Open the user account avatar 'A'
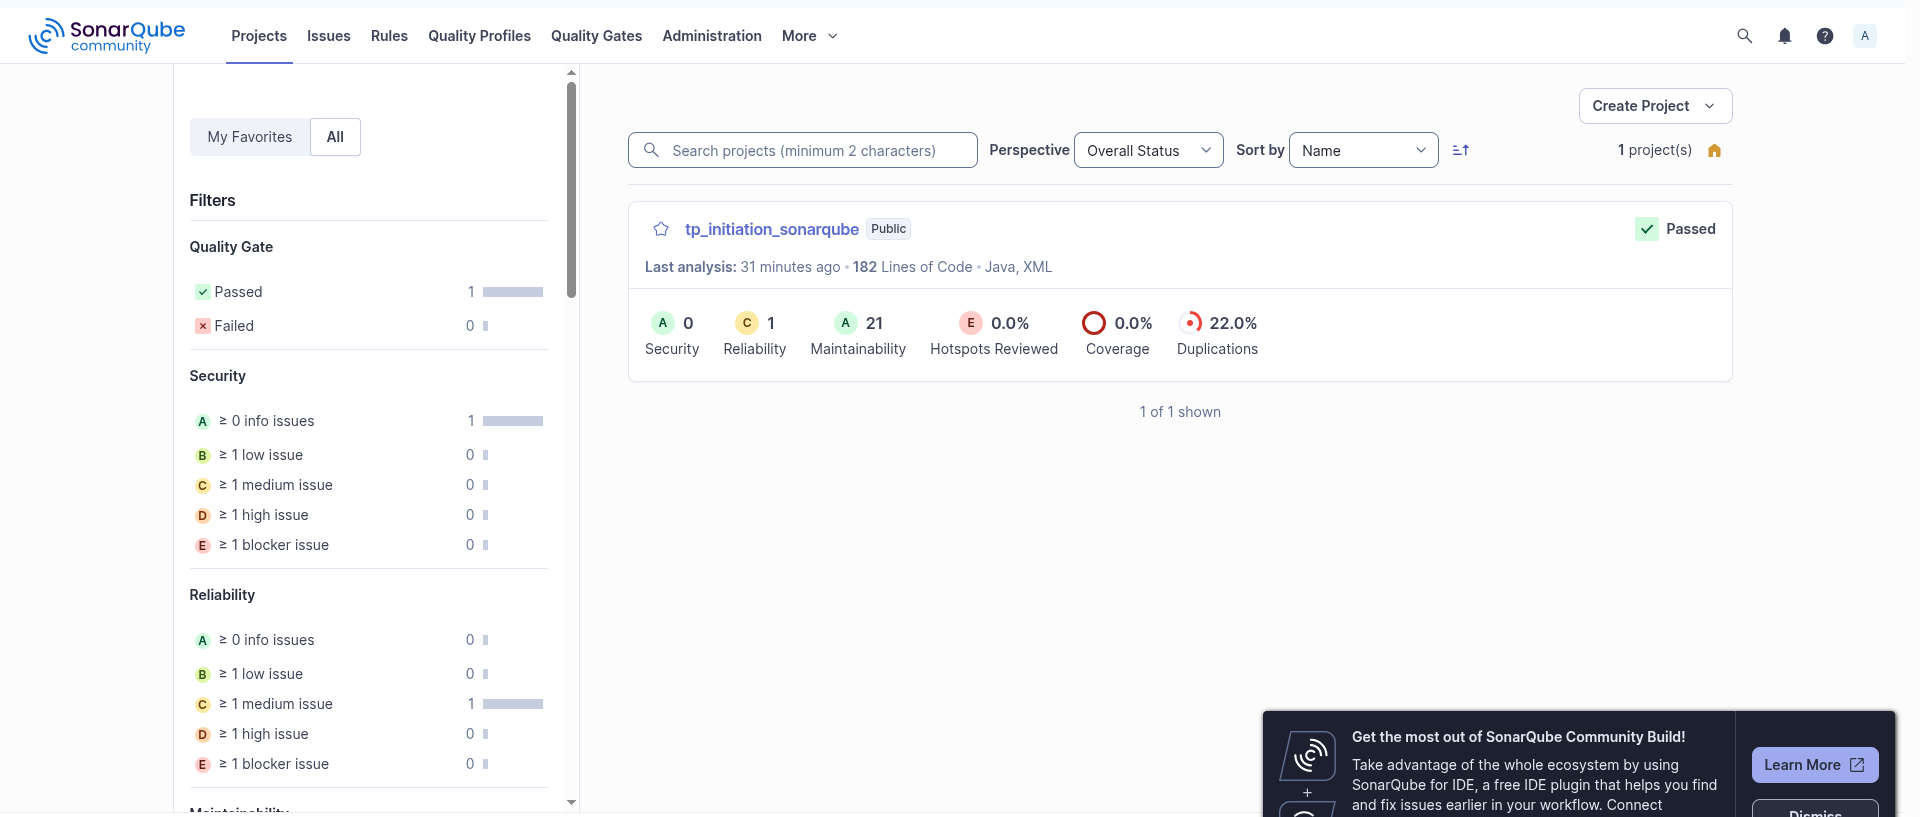The image size is (1920, 817). pos(1865,36)
